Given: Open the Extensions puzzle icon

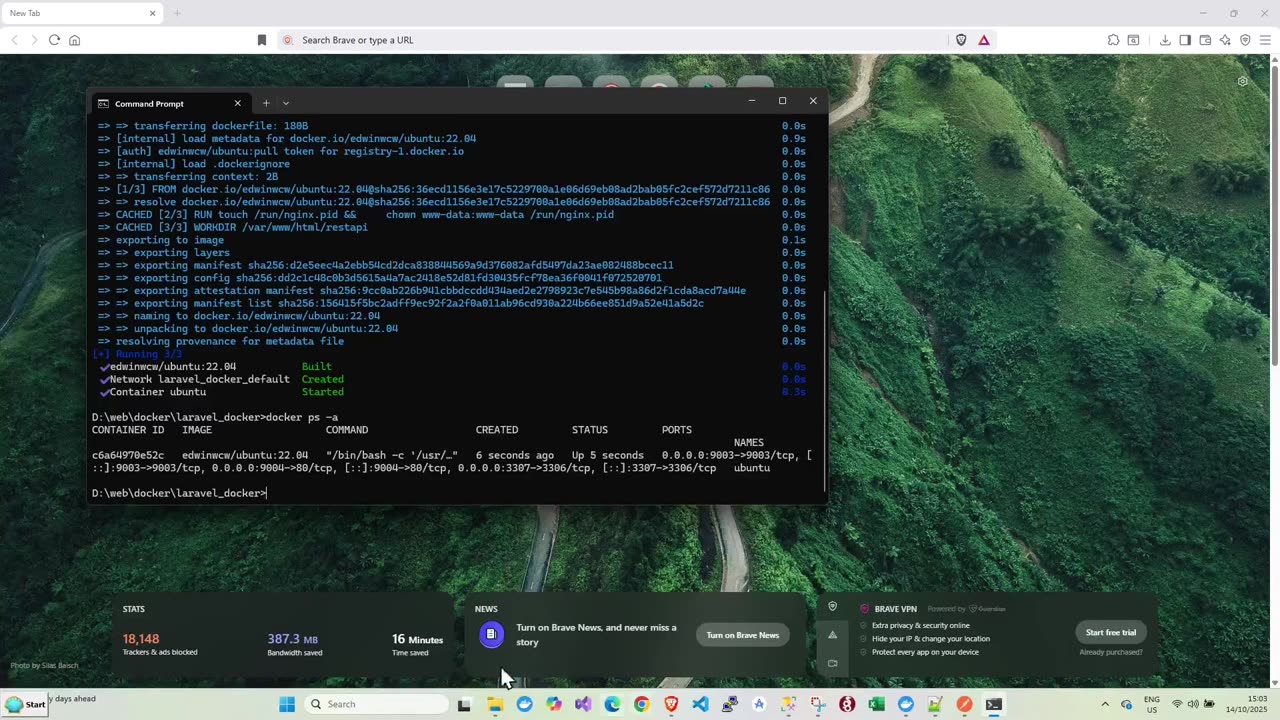Looking at the screenshot, I should coord(1113,40).
